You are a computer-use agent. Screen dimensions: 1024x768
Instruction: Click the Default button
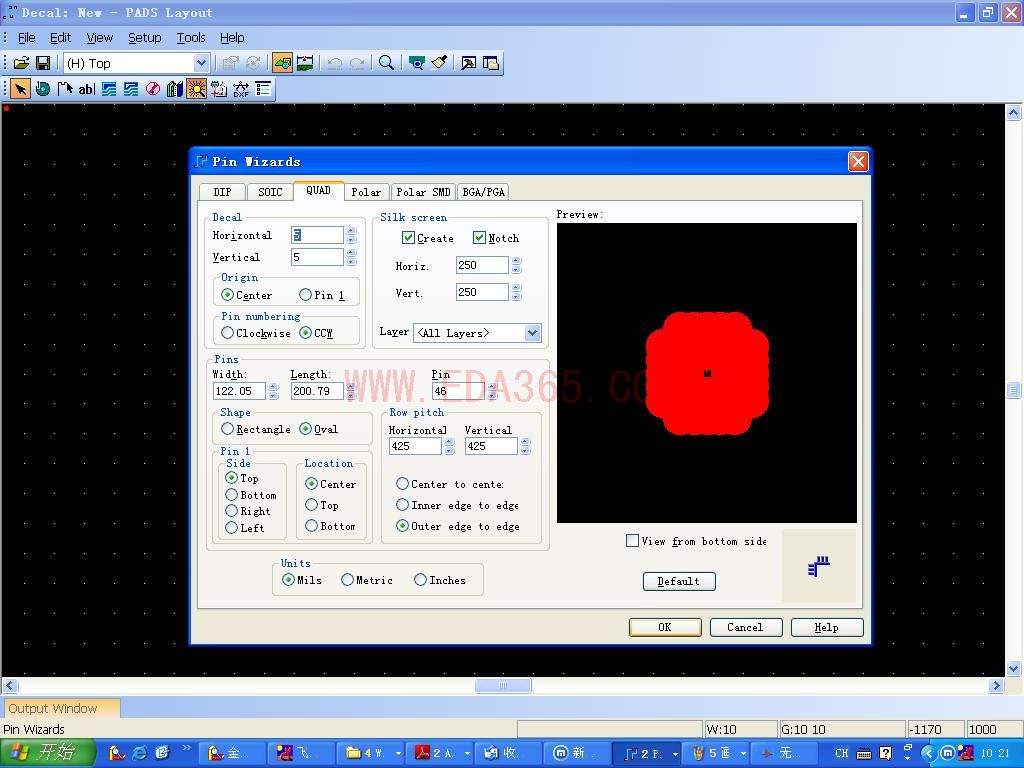[679, 581]
